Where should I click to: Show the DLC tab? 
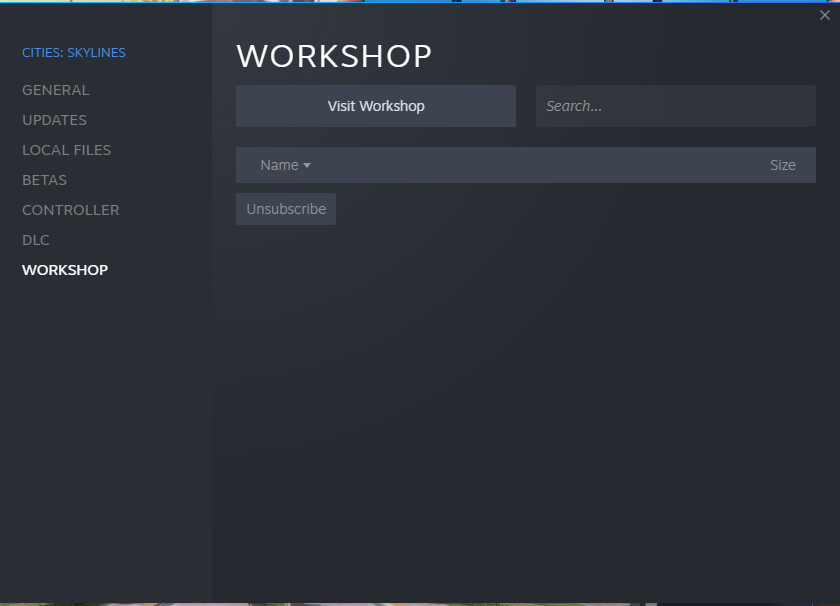click(36, 240)
